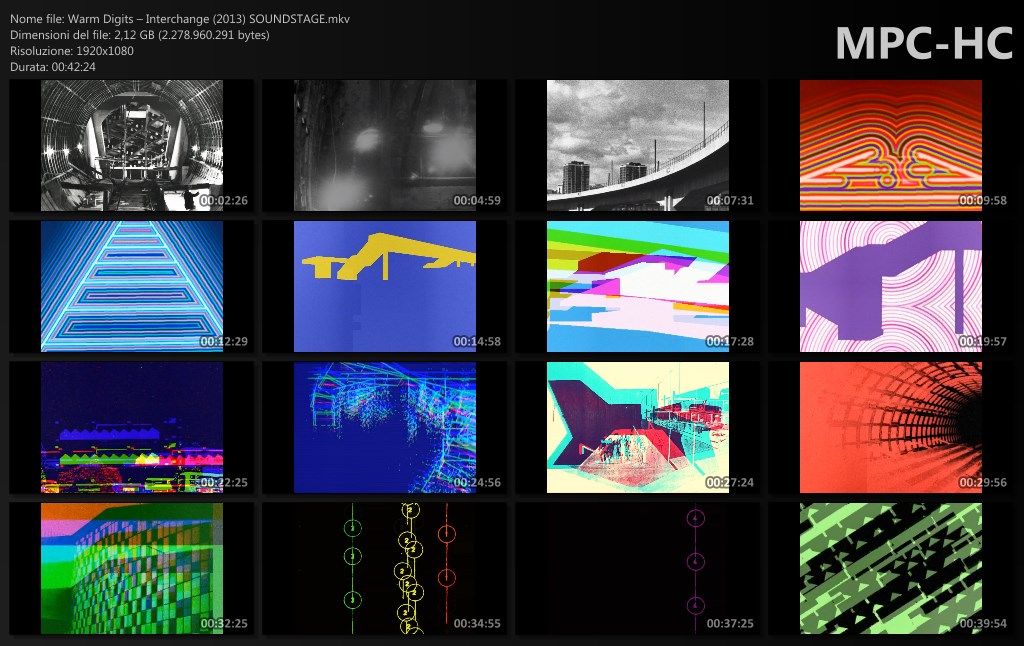1024x646 pixels.
Task: Select the blue striped pyramid thumbnail at 00:12:29
Action: pos(131,286)
